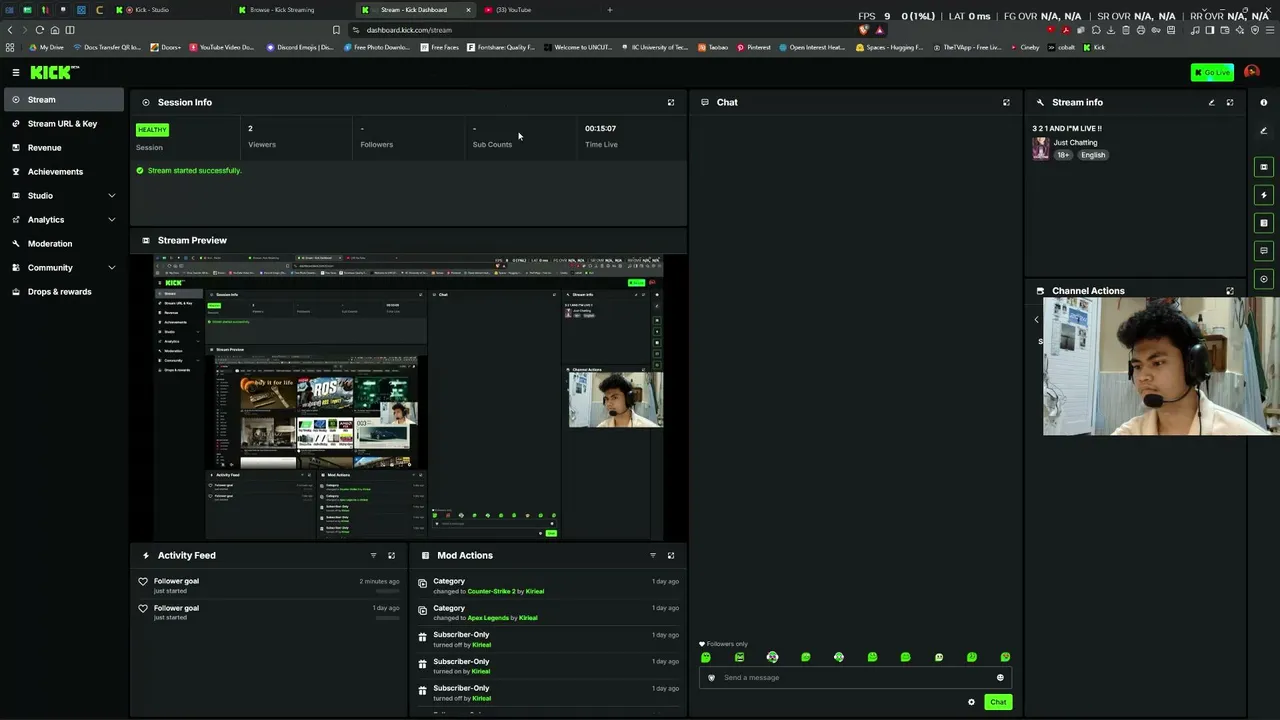Open the Pinterest bookmark
This screenshot has height=720, width=1280.
click(x=754, y=48)
